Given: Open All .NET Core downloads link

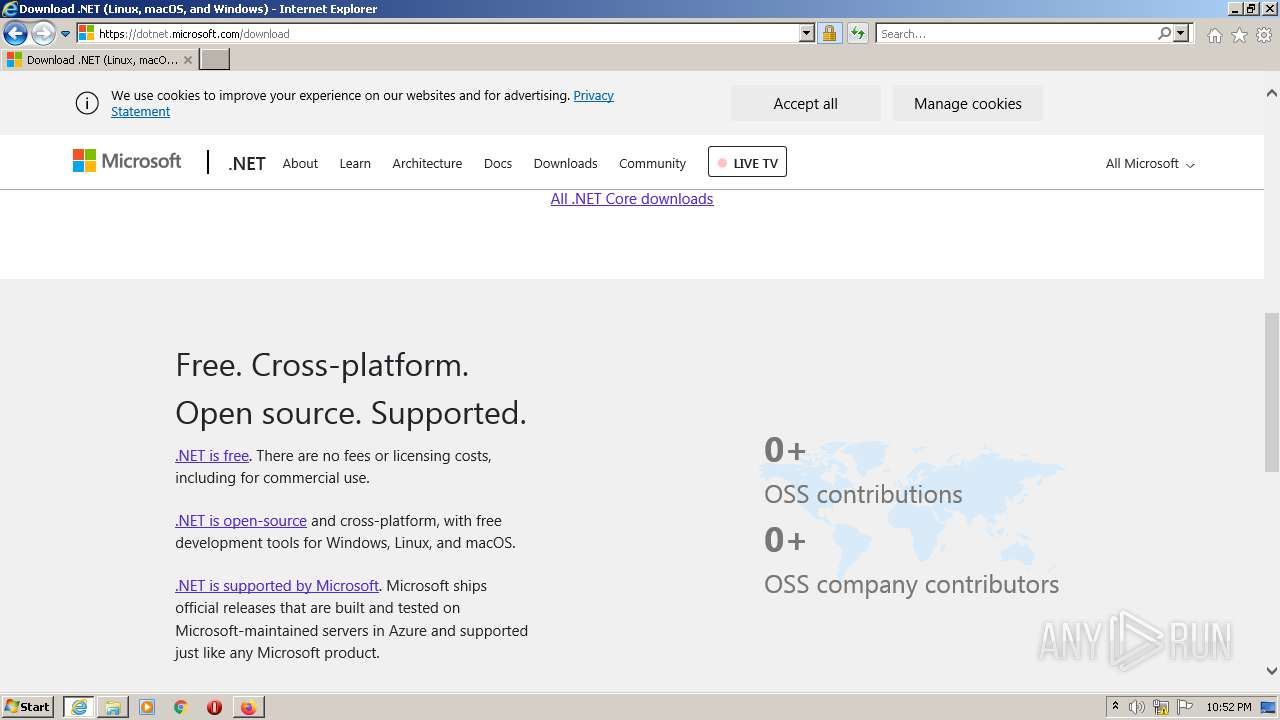Looking at the screenshot, I should tap(632, 199).
